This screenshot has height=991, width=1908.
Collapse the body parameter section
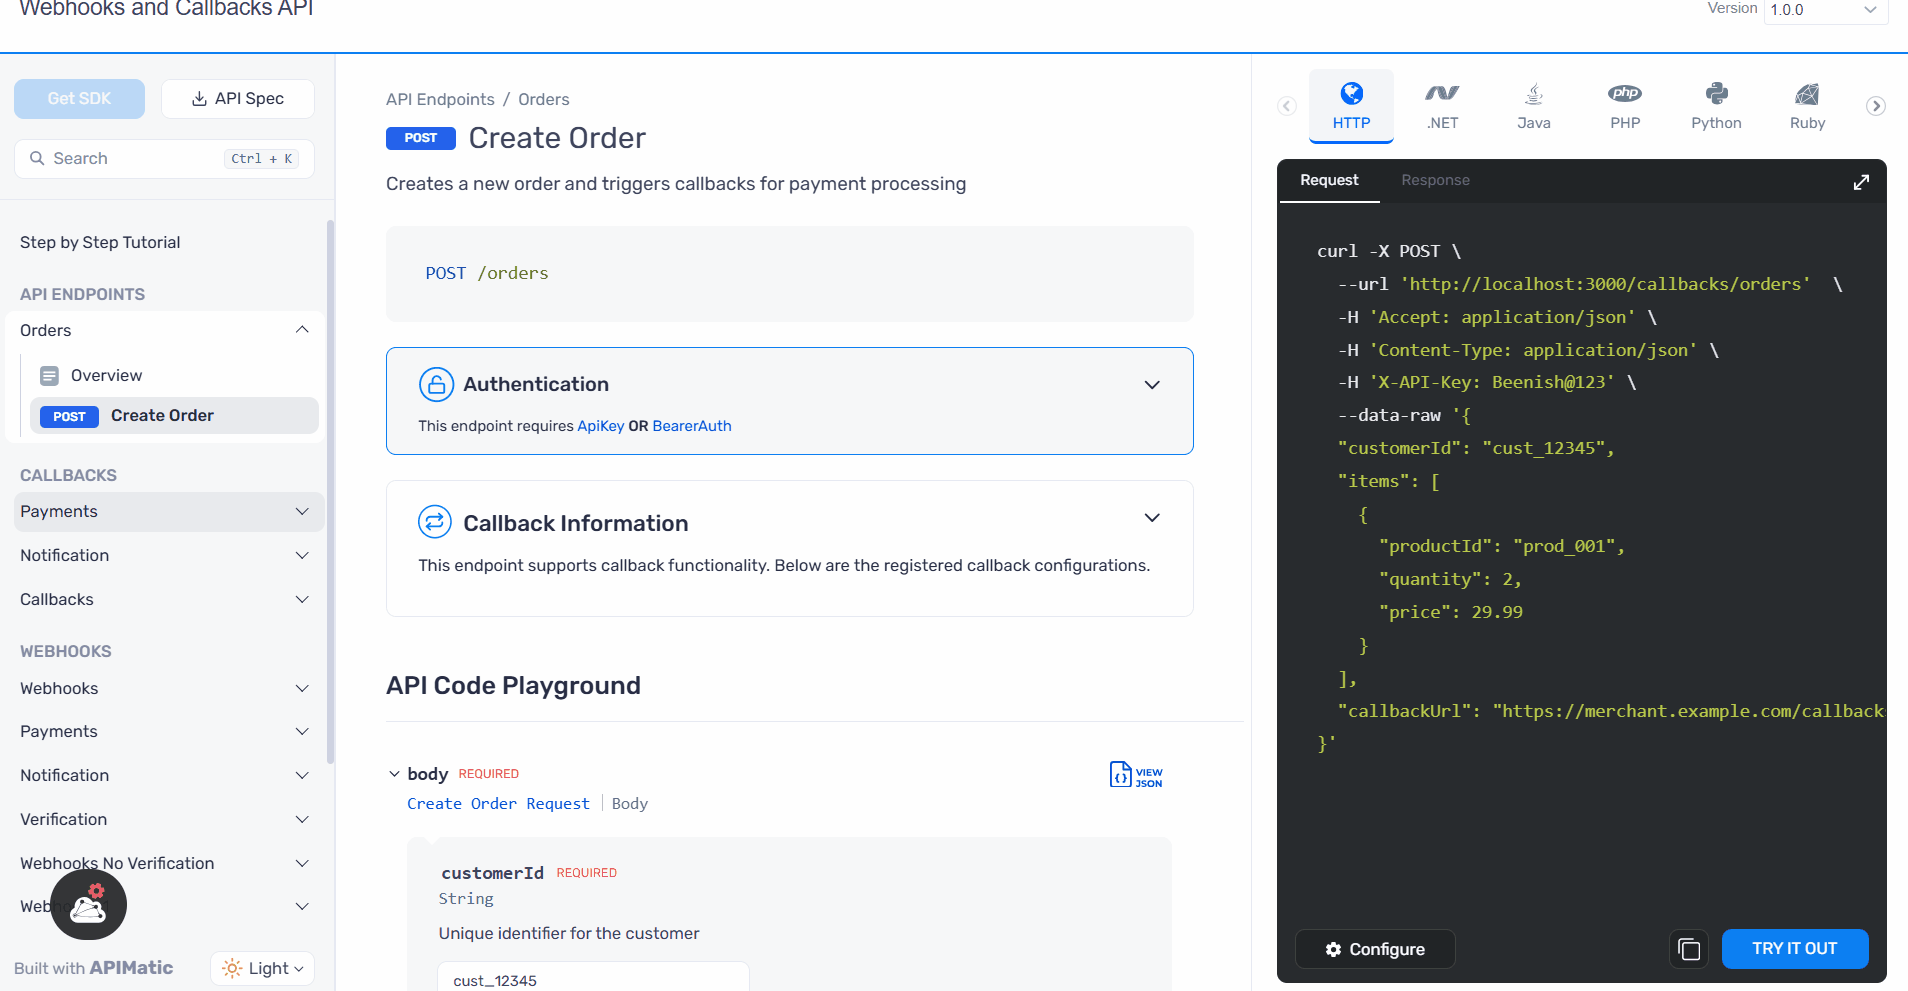tap(394, 774)
